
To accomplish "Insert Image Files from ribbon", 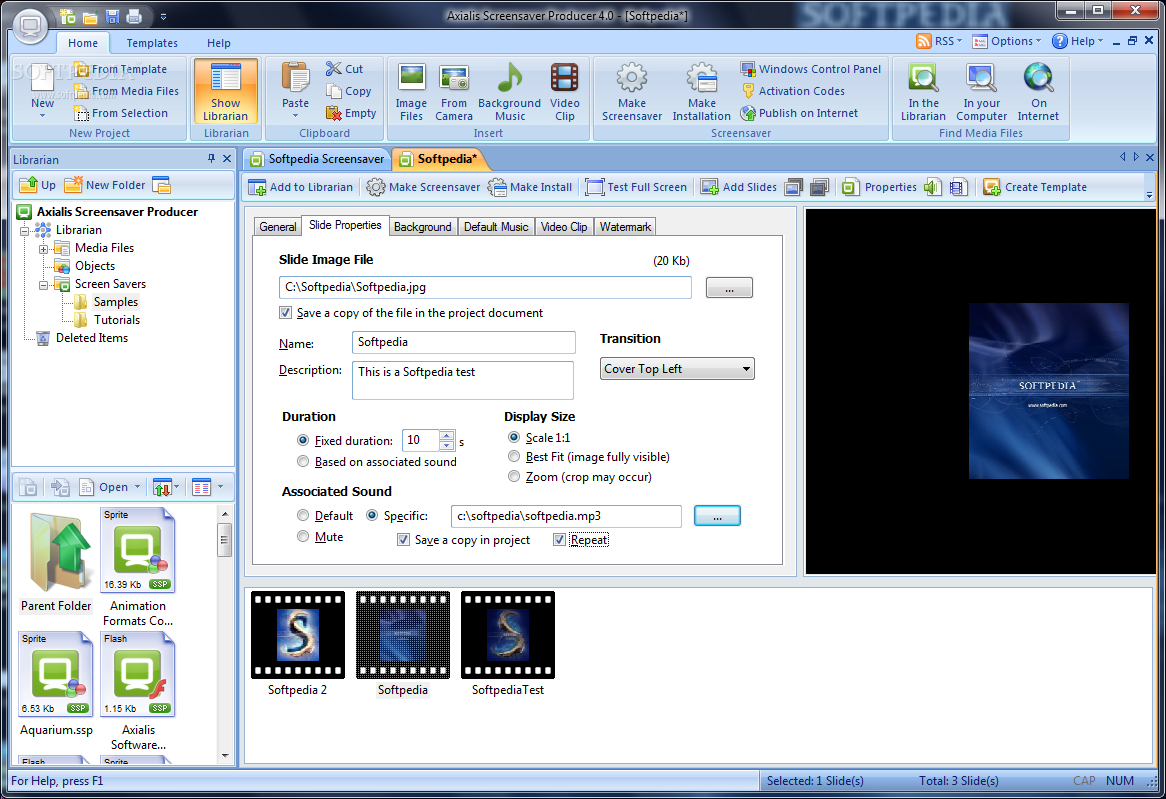I will pyautogui.click(x=411, y=92).
